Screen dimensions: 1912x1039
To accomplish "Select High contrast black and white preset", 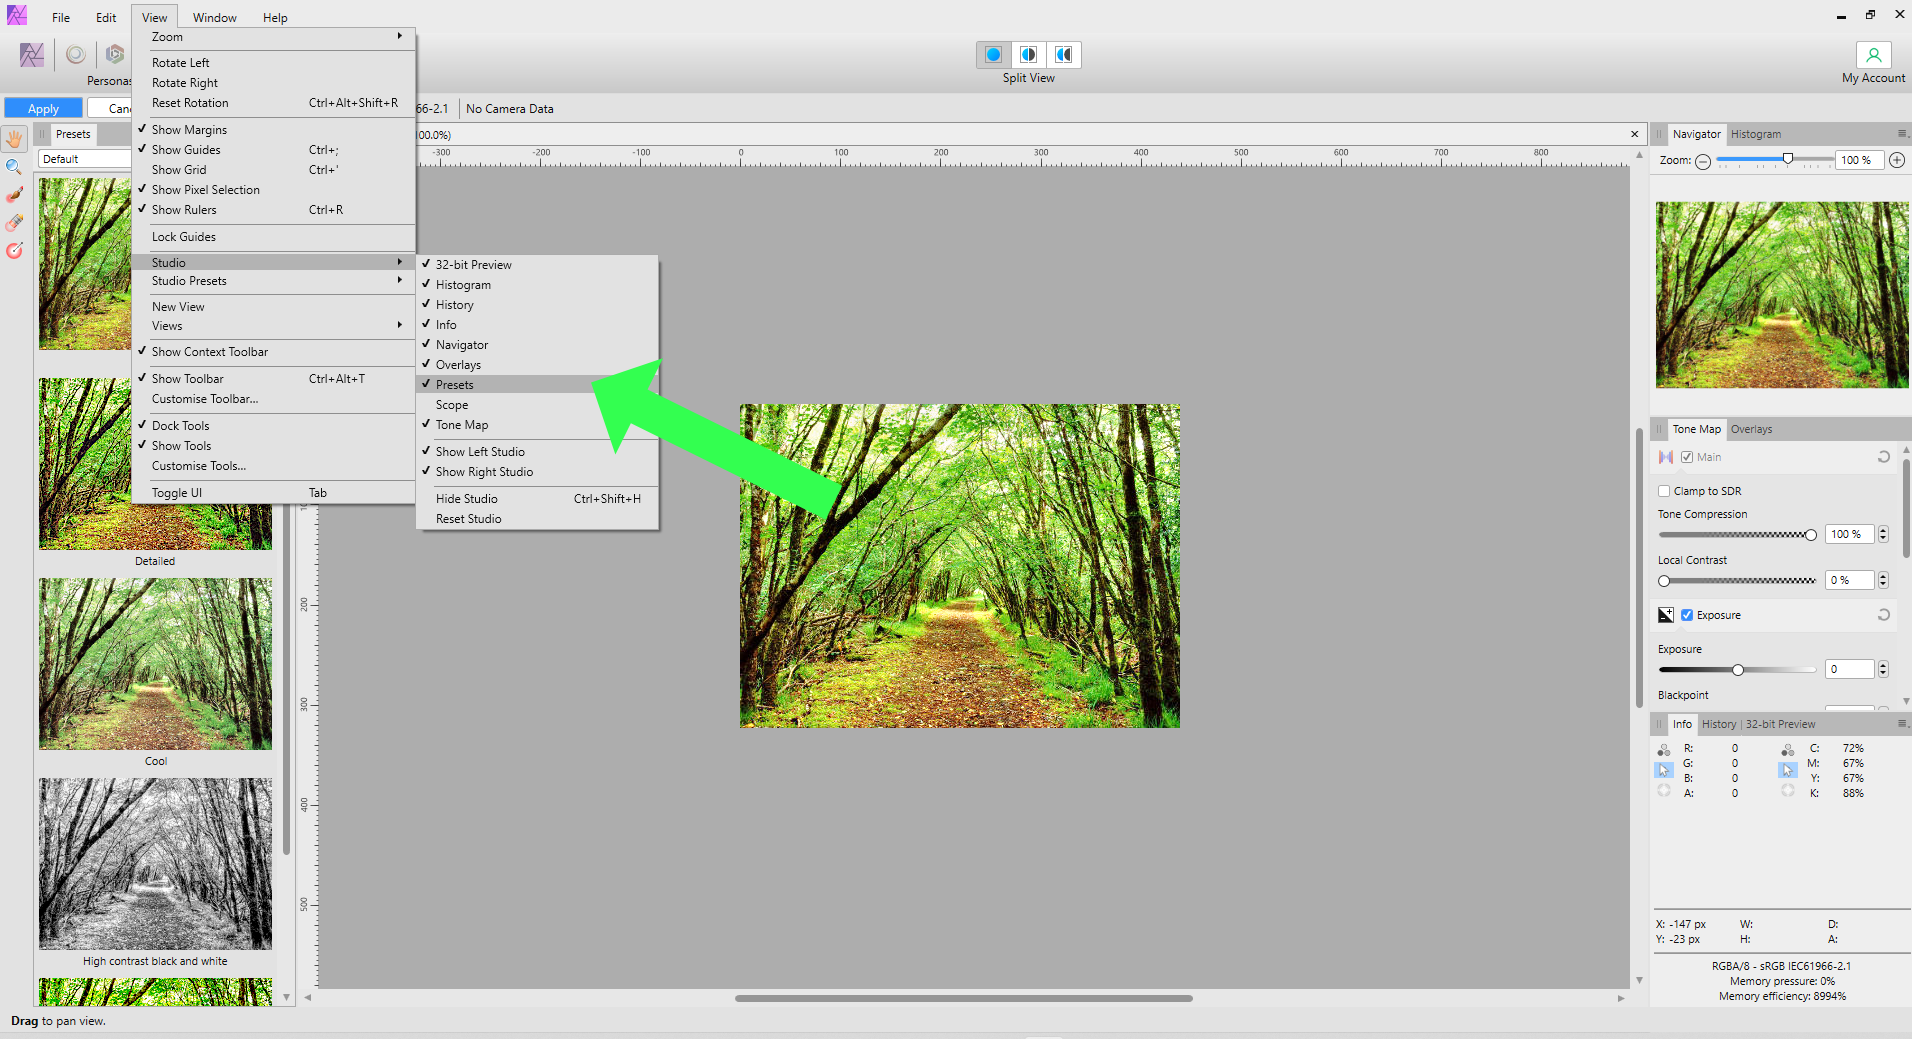I will click(x=155, y=864).
